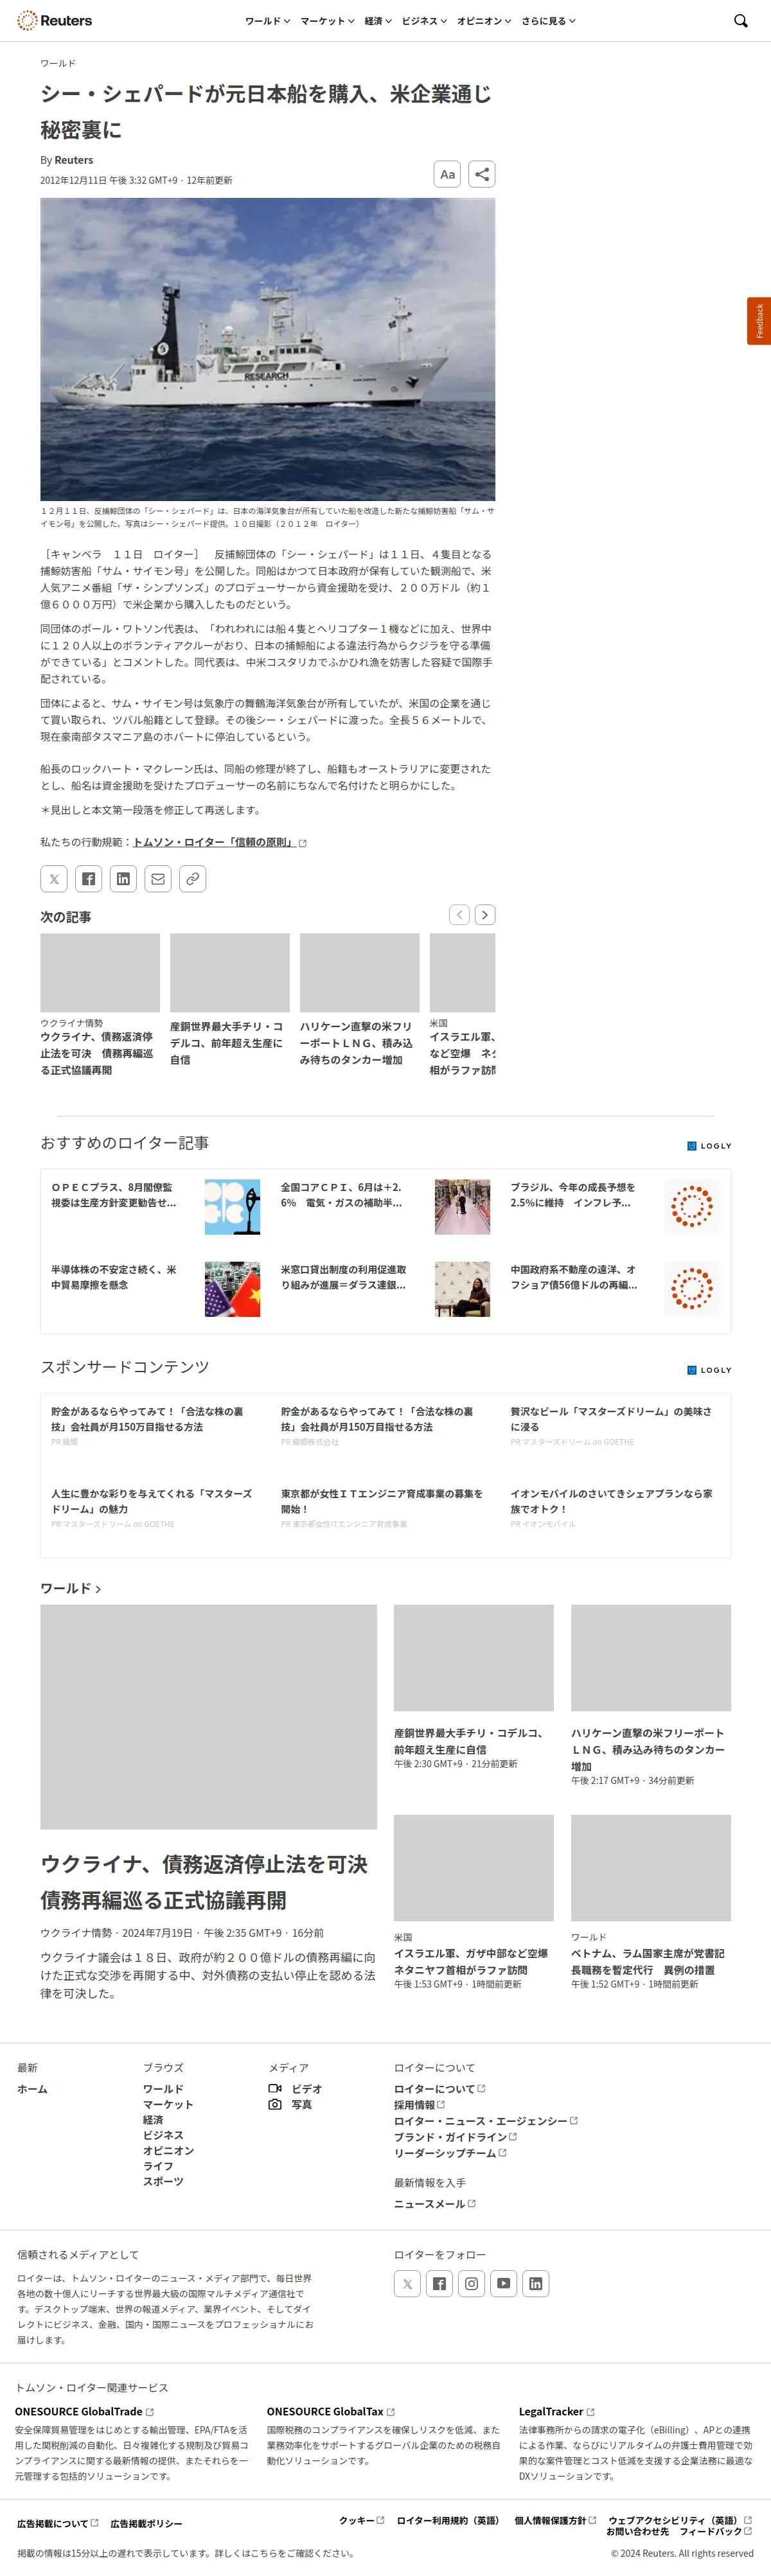771x2576 pixels.
Task: Click the Reuters logo in the header
Action: 54,20
